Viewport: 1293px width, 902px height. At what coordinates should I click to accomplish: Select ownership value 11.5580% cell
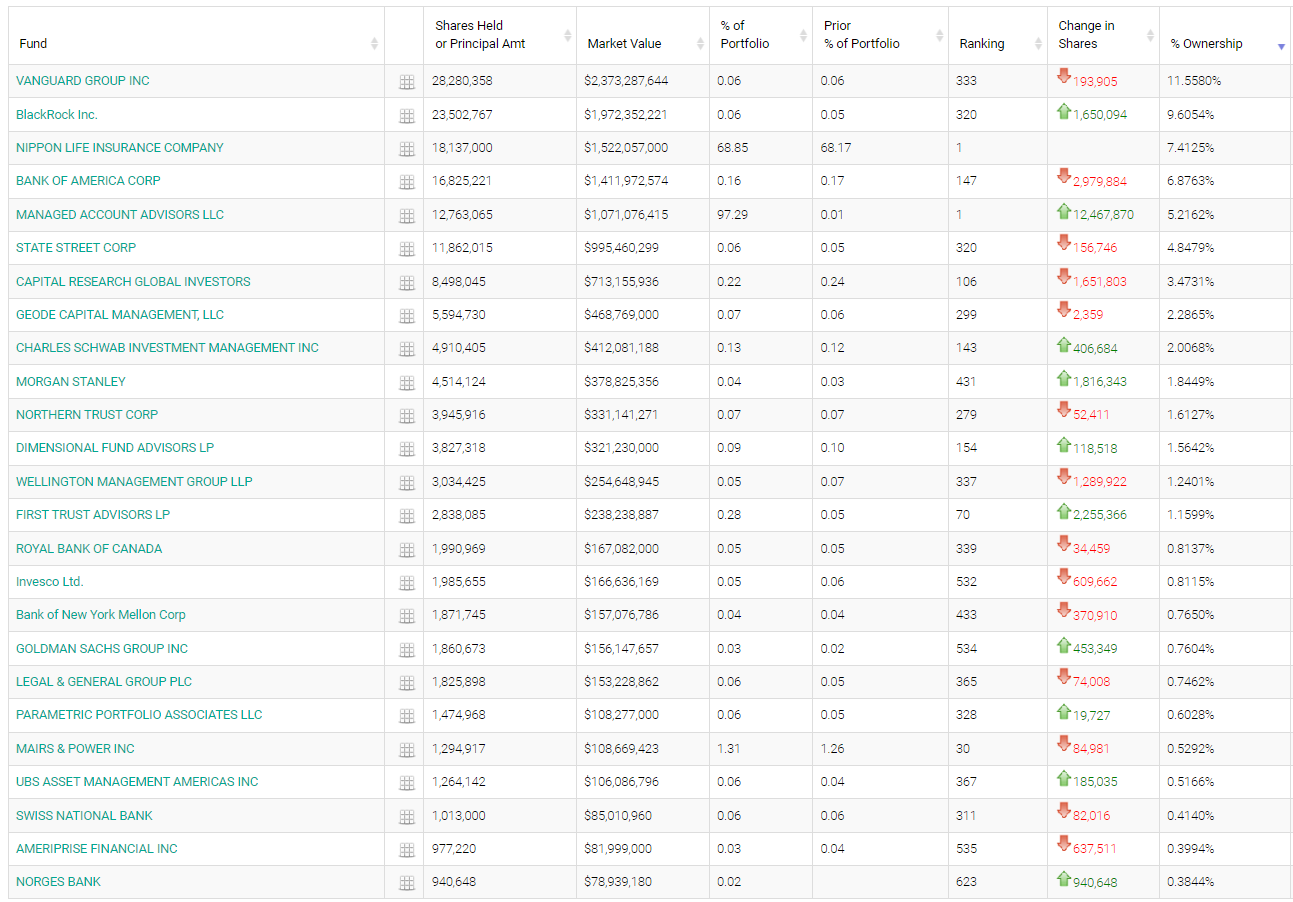pos(1225,81)
